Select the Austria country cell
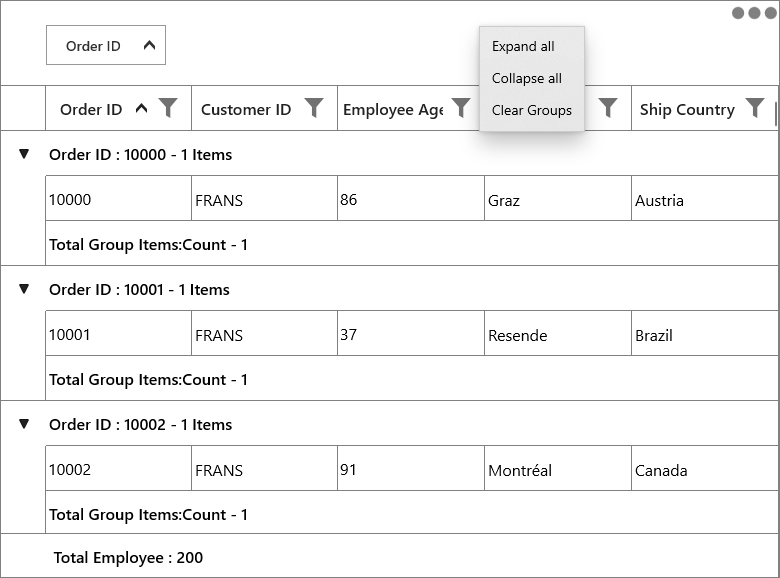The height and width of the screenshot is (578, 780). coord(705,198)
